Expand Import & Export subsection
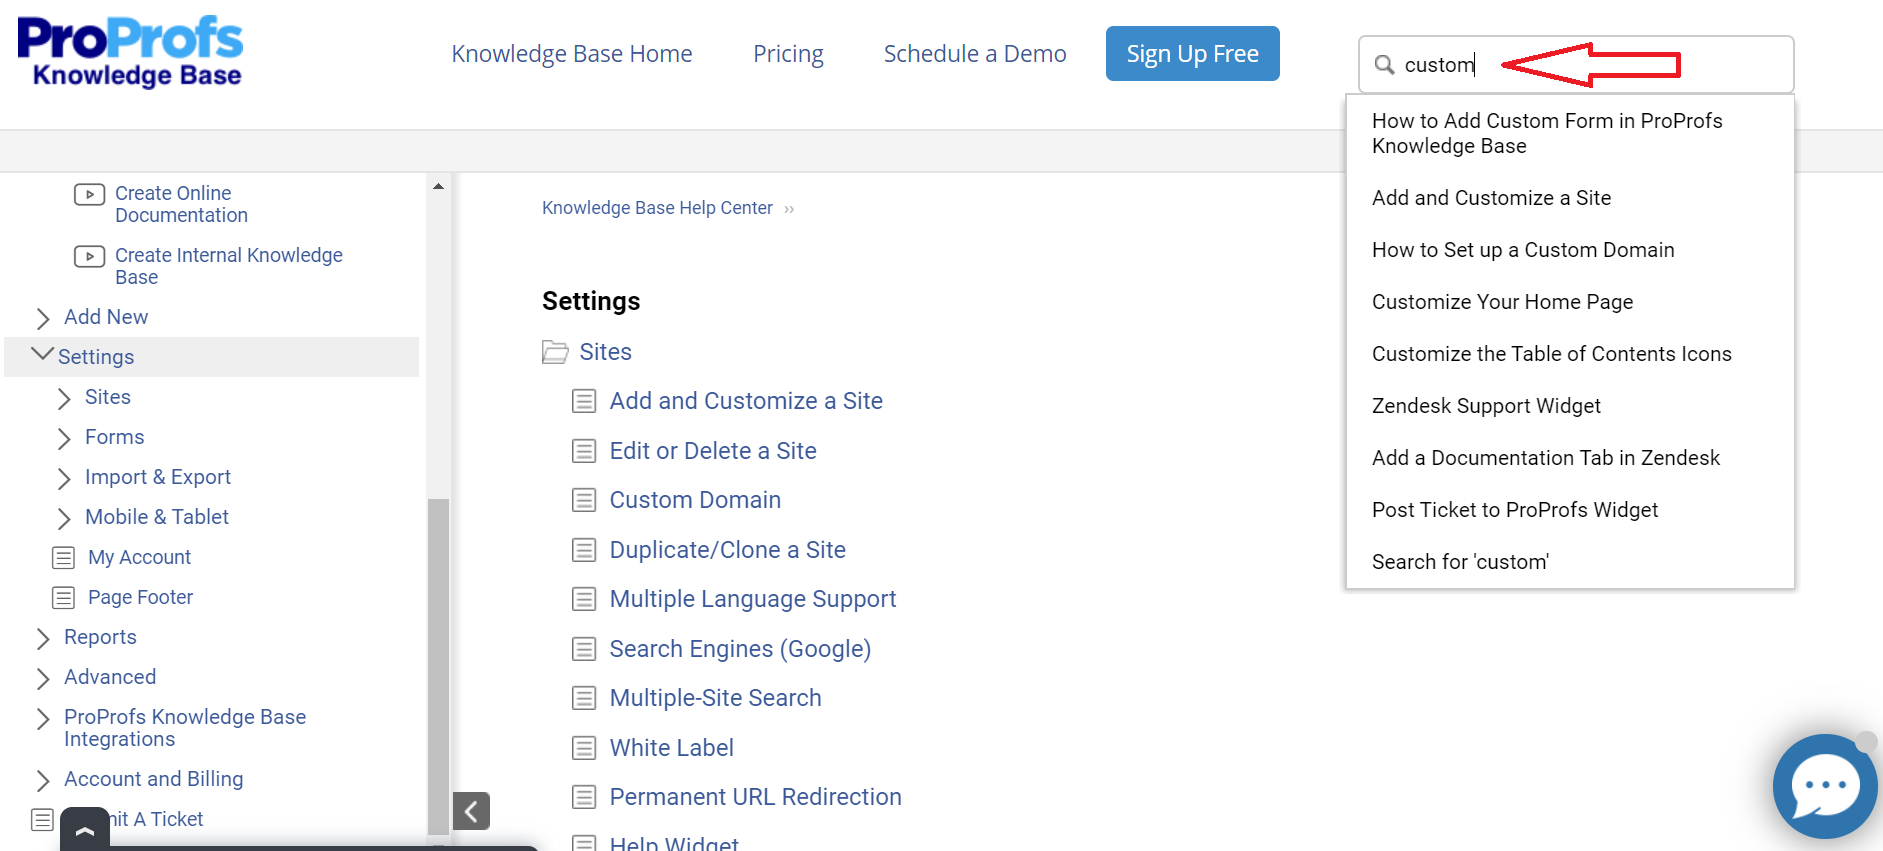The image size is (1883, 851). pyautogui.click(x=64, y=478)
